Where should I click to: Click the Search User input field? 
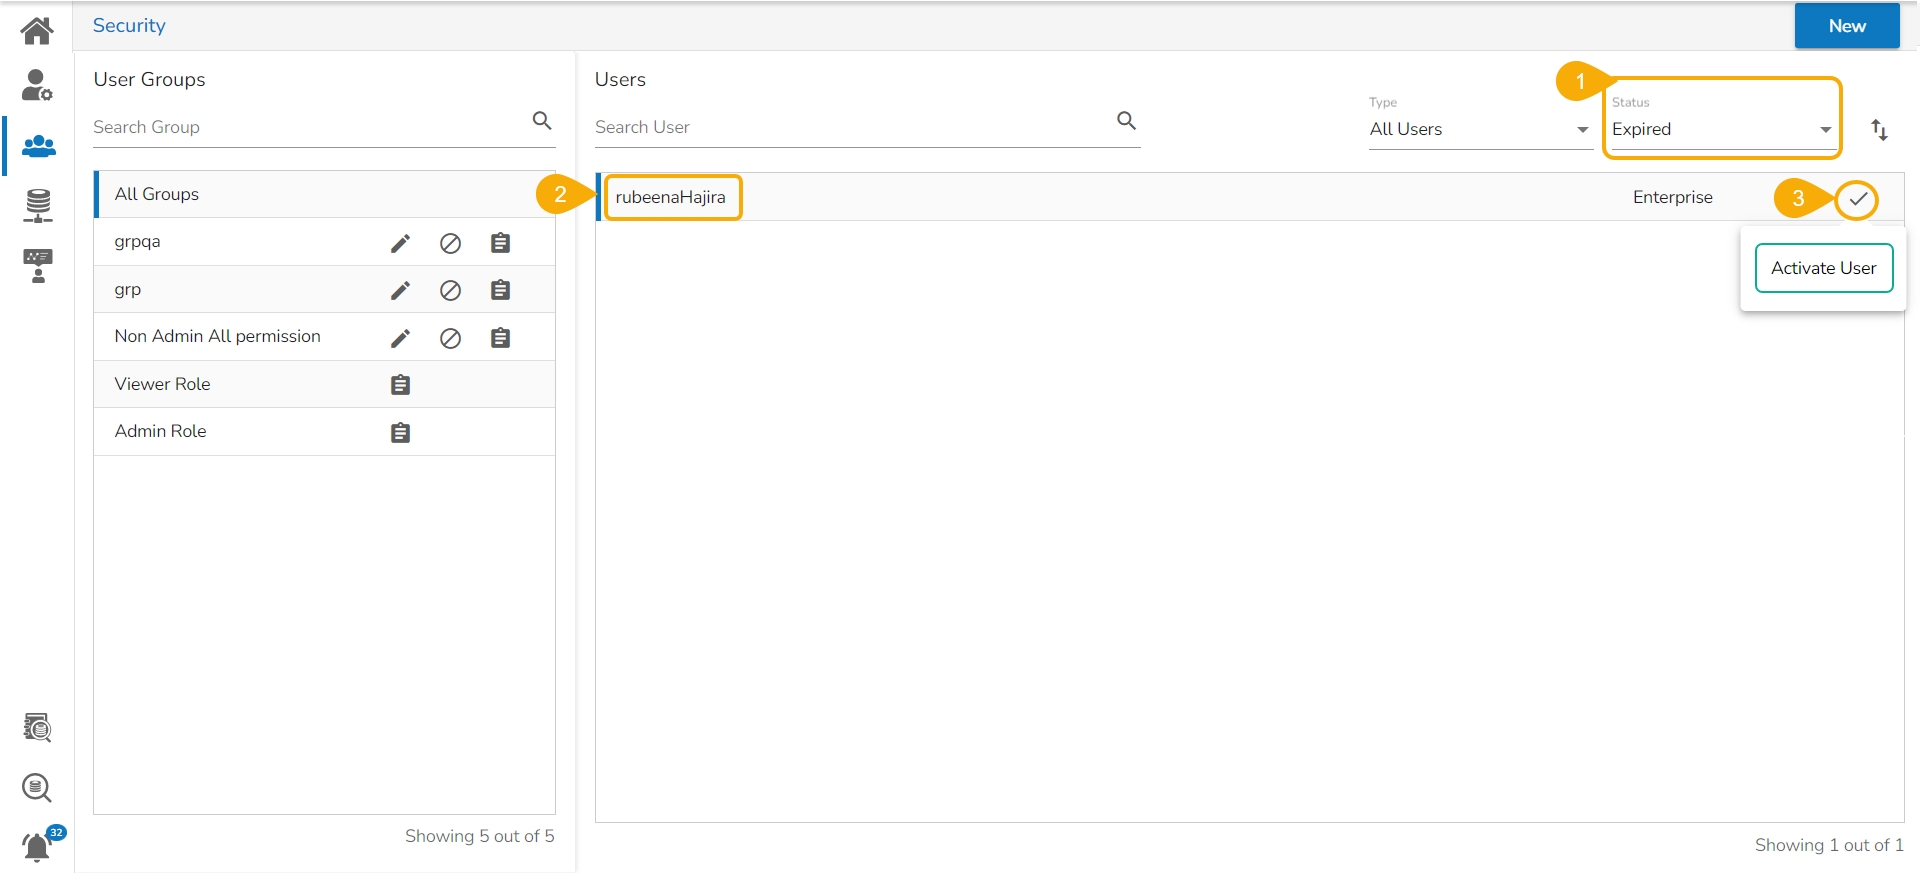coord(850,127)
